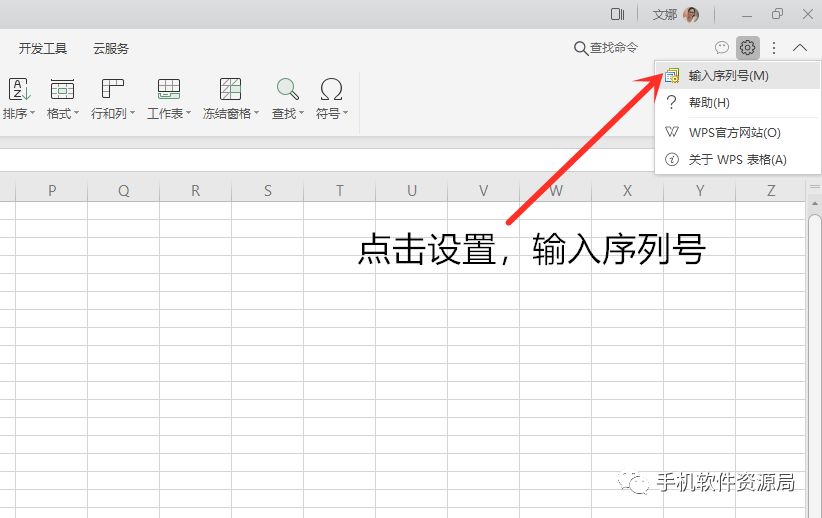Screen dimensions: 822x518
Task: Click the sidebar panel icon in title bar
Action: tap(618, 14)
